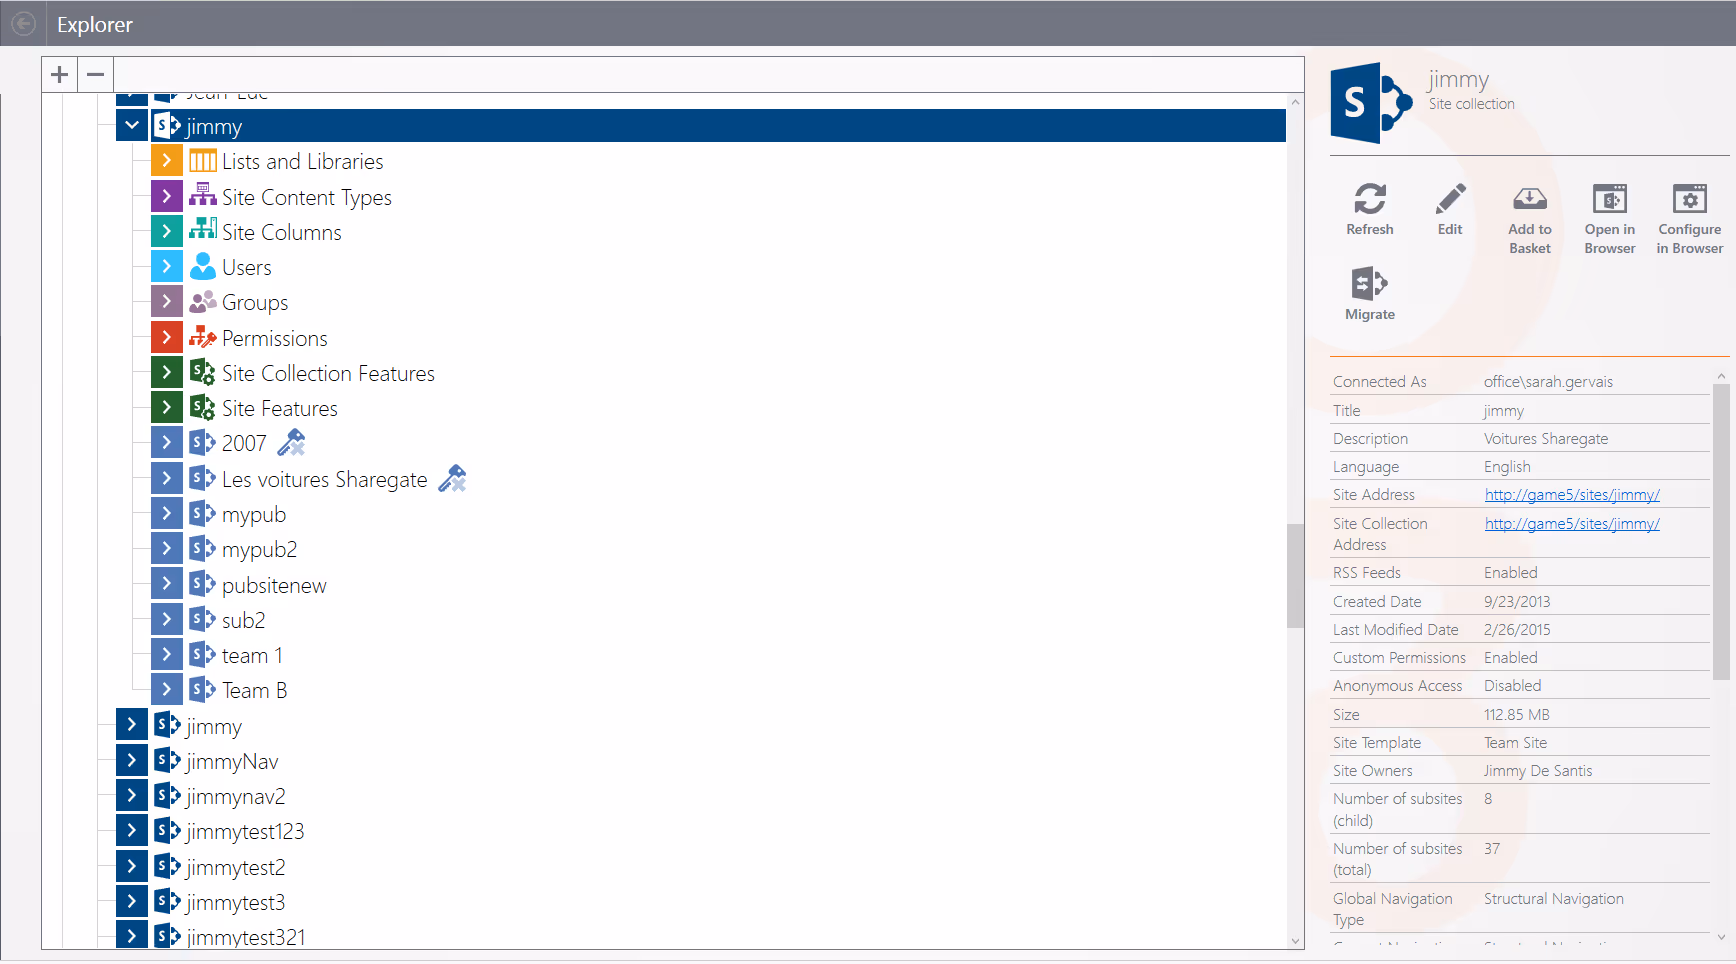This screenshot has width=1736, height=964.
Task: Expand the Site Collection Features node
Action: (167, 372)
